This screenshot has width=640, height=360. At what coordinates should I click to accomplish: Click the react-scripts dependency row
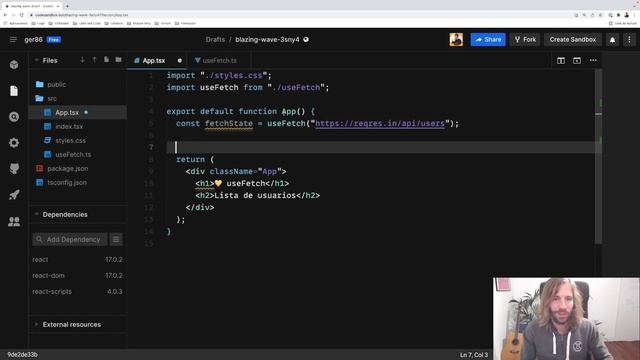pos(78,291)
